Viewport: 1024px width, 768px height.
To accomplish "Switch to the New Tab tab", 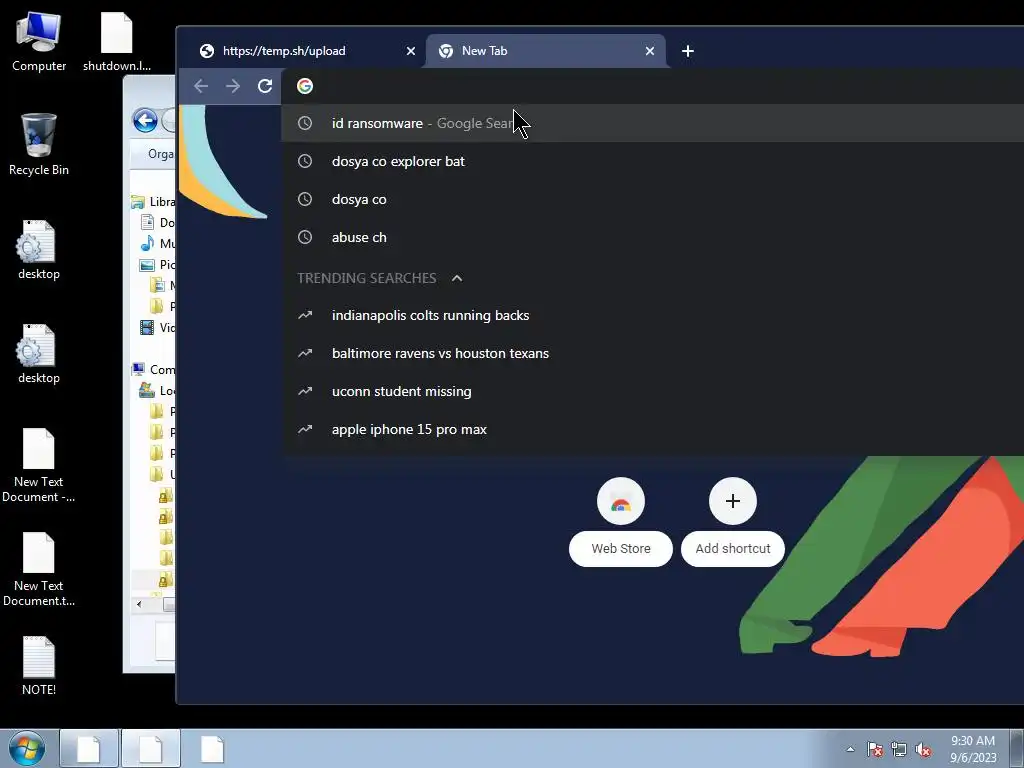I will click(x=545, y=51).
